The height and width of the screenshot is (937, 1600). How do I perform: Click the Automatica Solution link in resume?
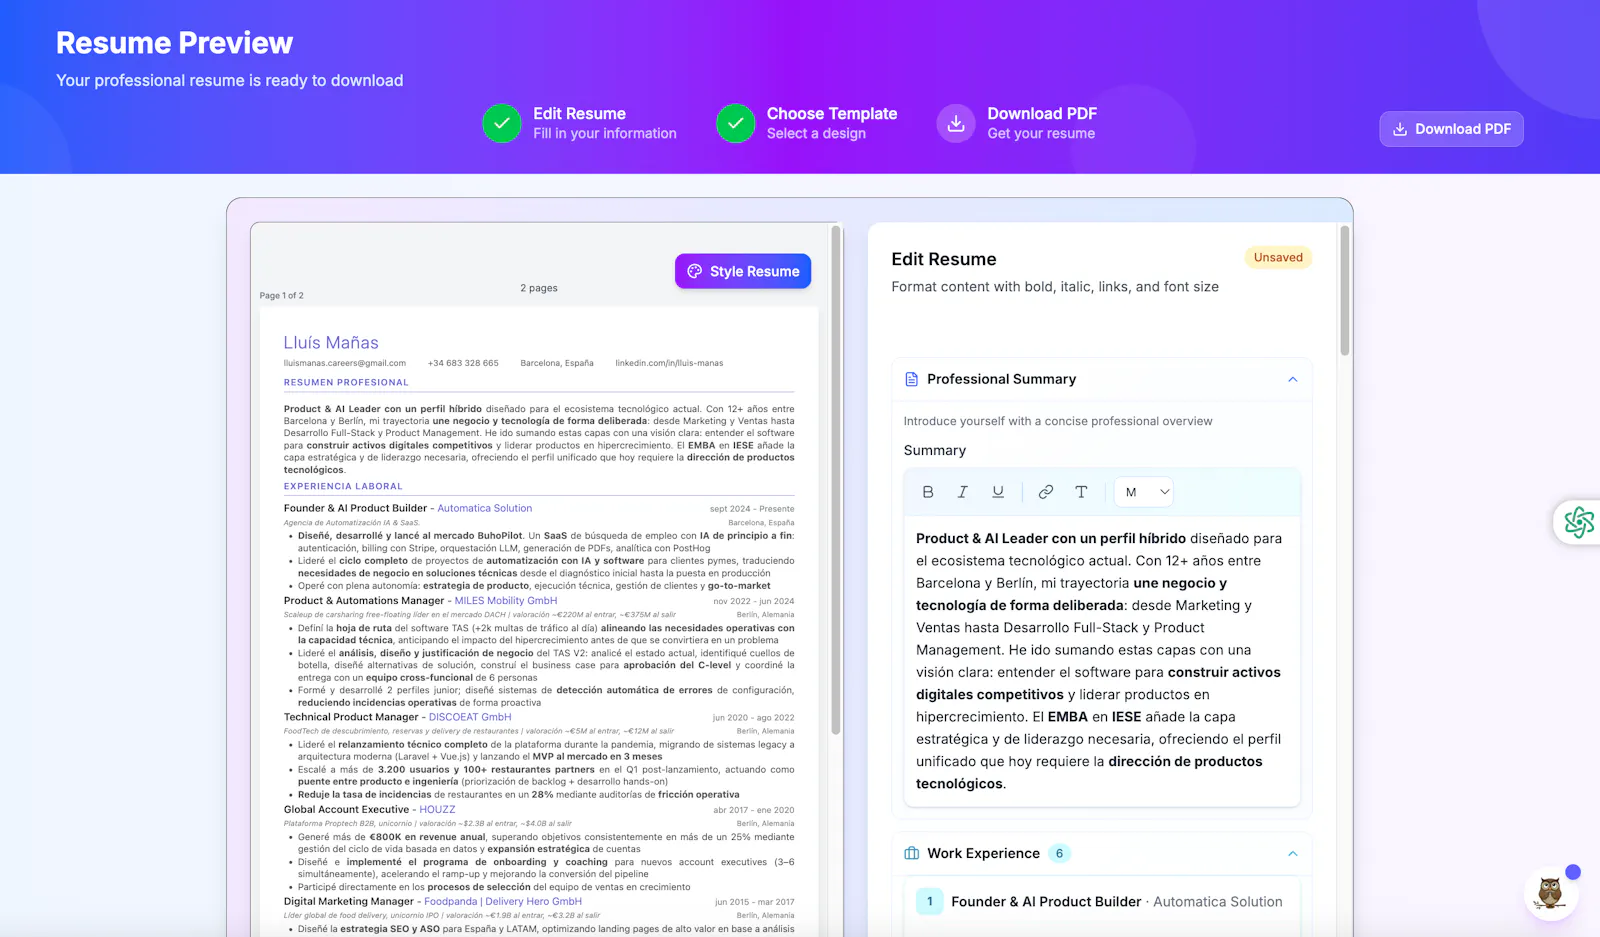click(485, 508)
